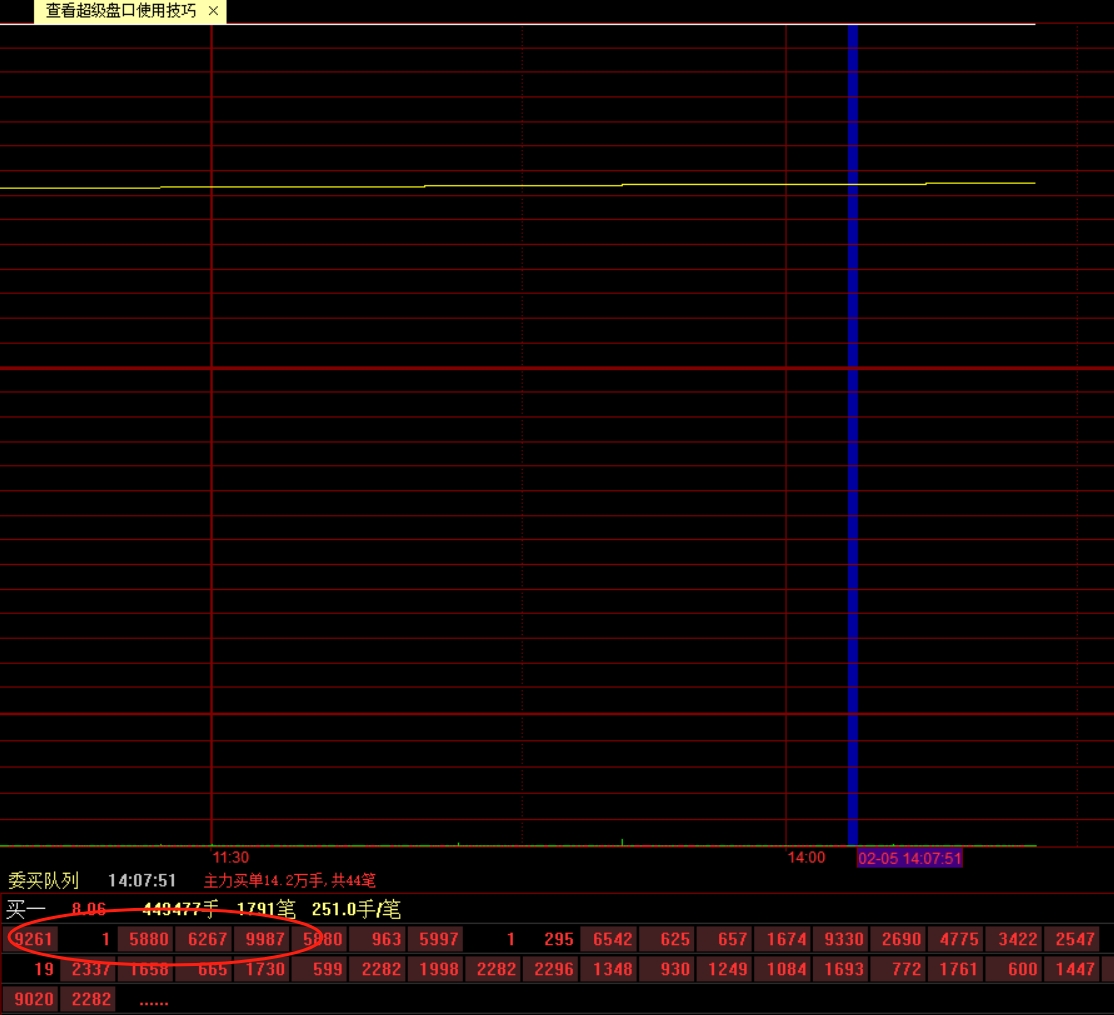Select queue cell 1249

coord(725,969)
